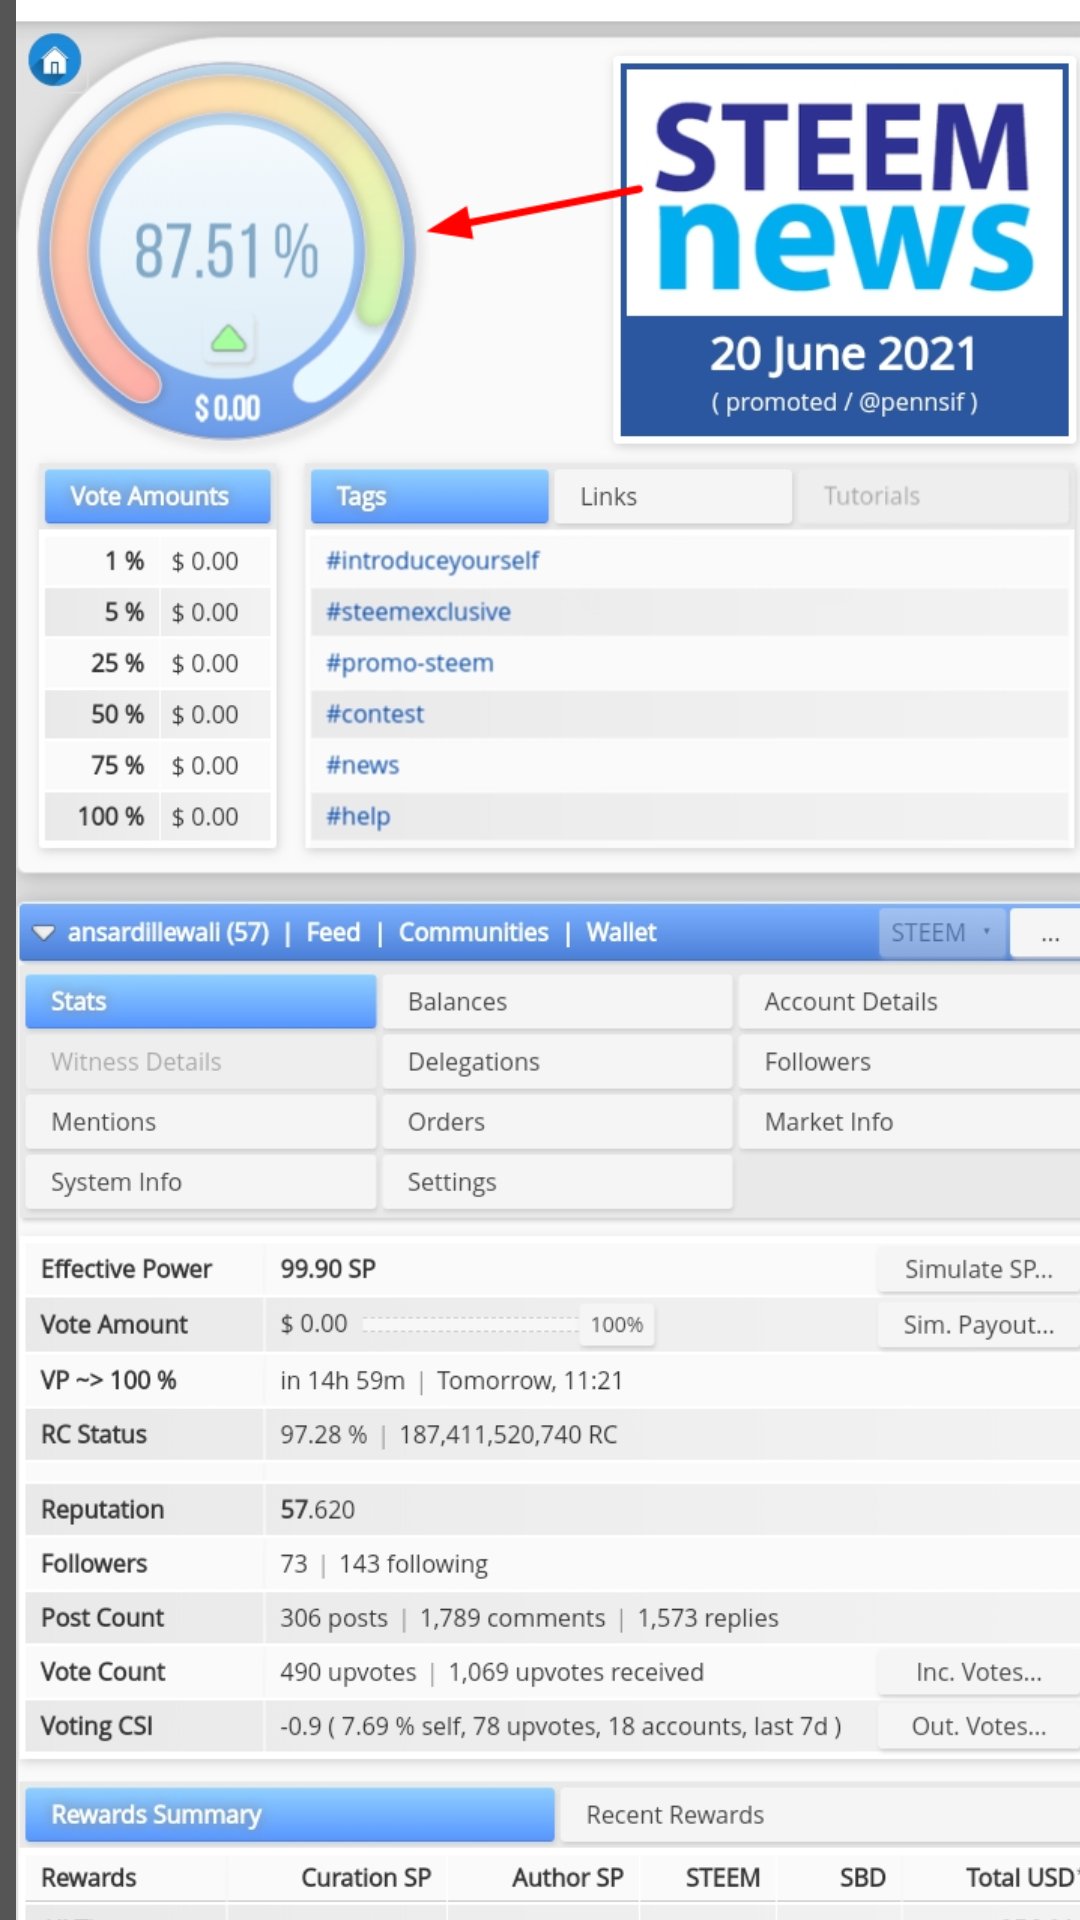Switch to the Recent Rewards tab
This screenshot has height=1920, width=1080.
tap(820, 1814)
